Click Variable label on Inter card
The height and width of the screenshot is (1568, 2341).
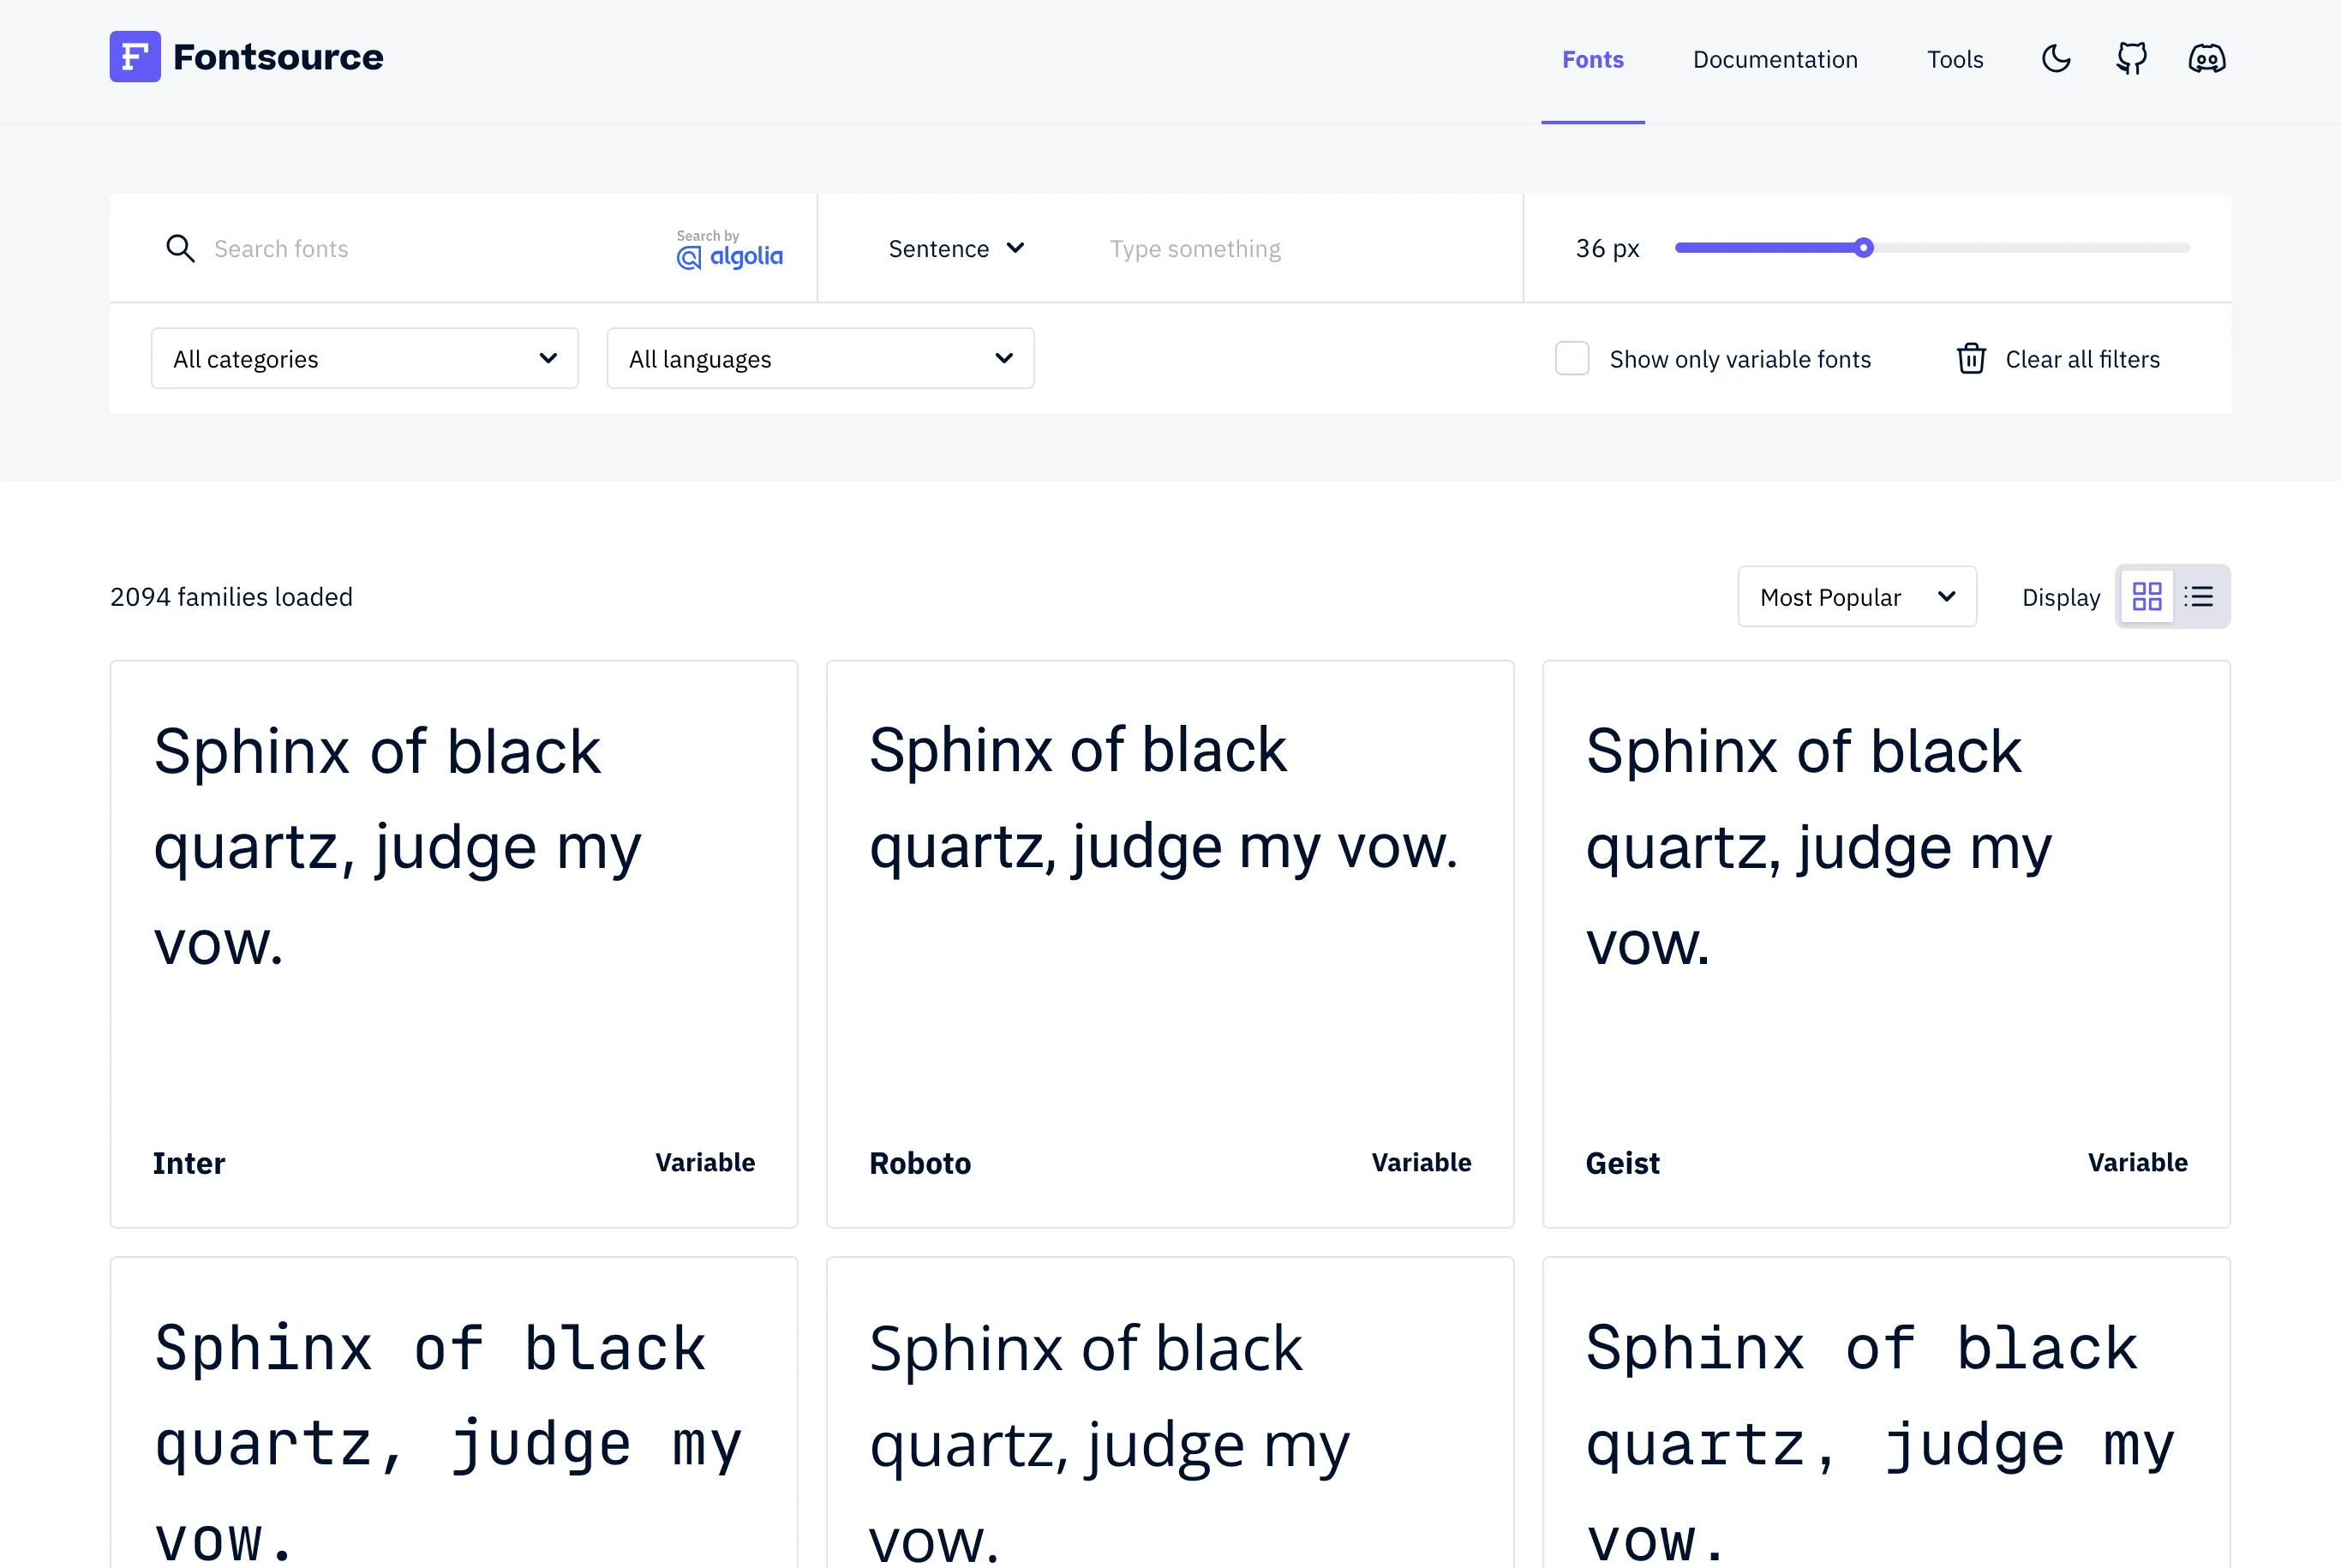[705, 1162]
